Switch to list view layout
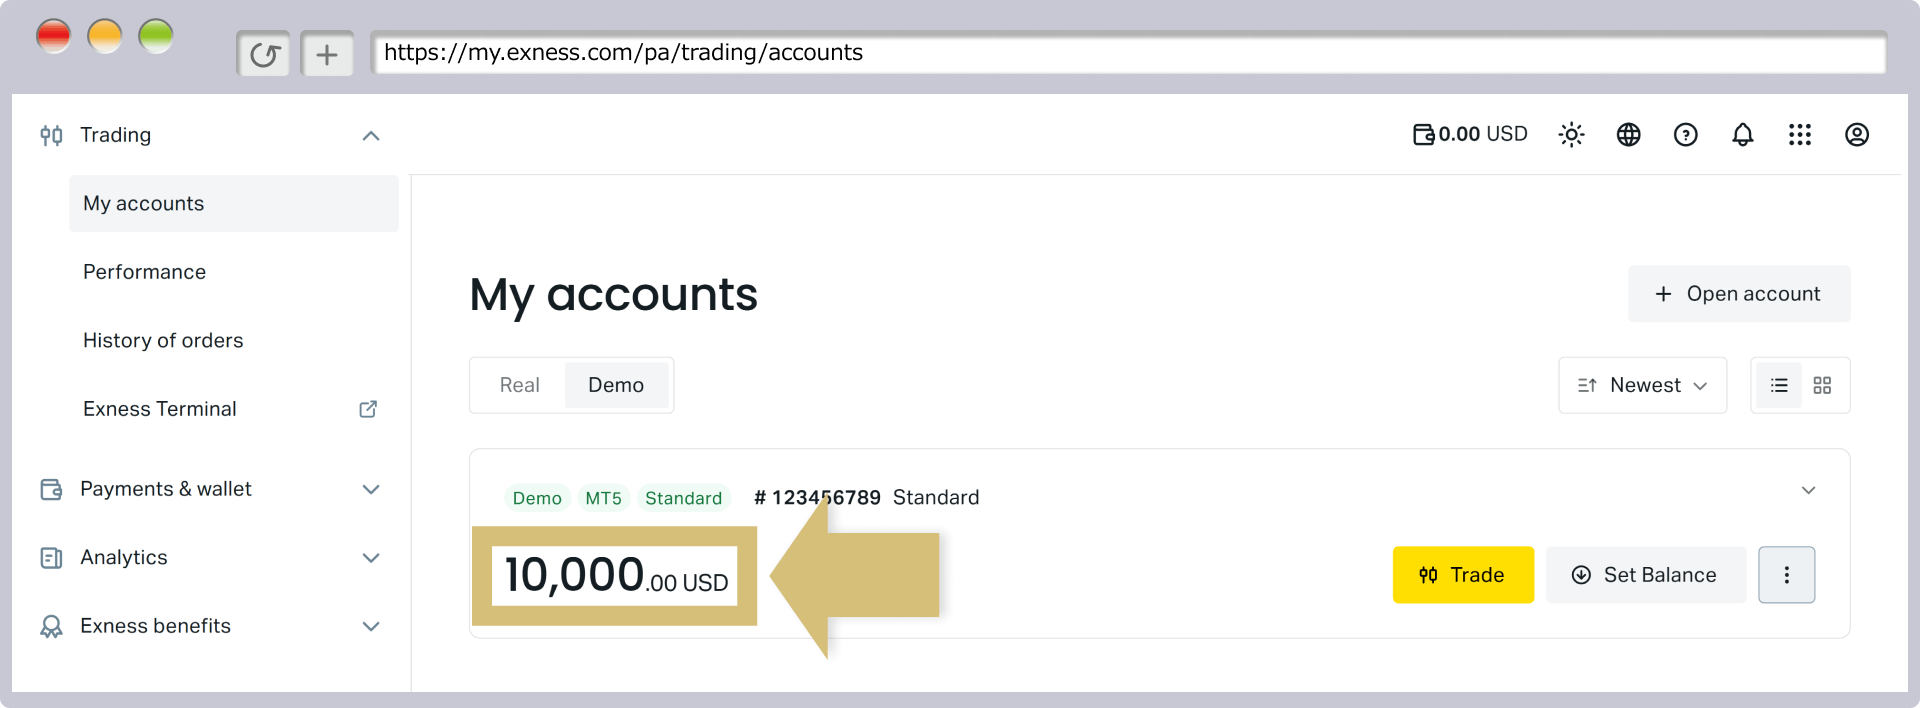This screenshot has width=1920, height=708. (1778, 385)
